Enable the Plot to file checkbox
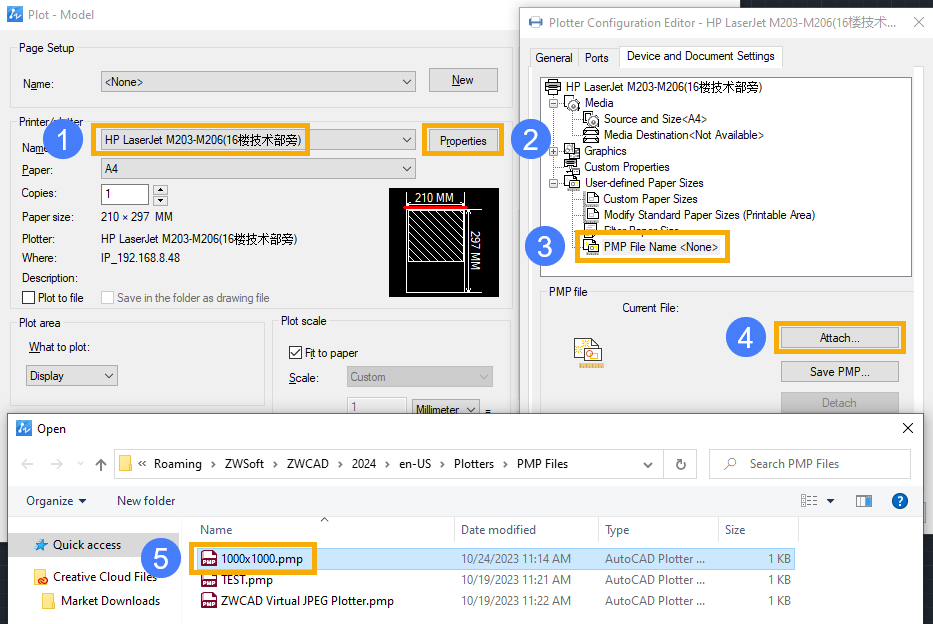 28,297
